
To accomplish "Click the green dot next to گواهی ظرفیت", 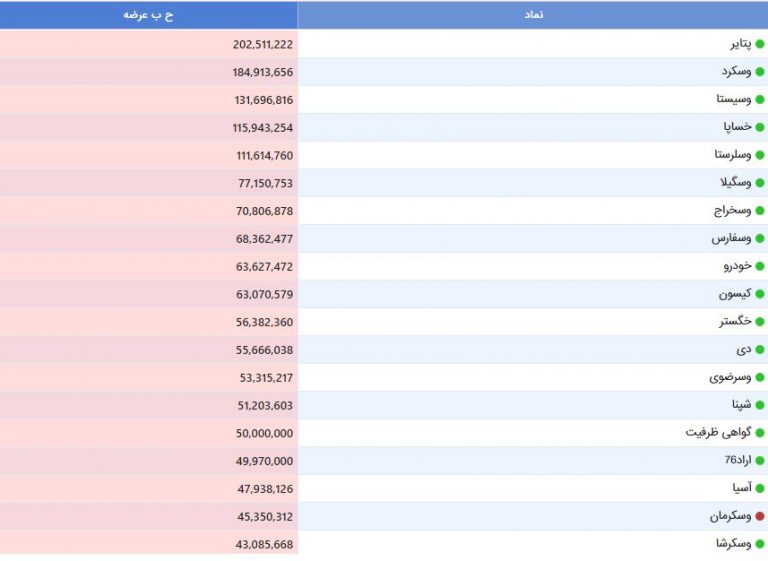I will [x=760, y=433].
